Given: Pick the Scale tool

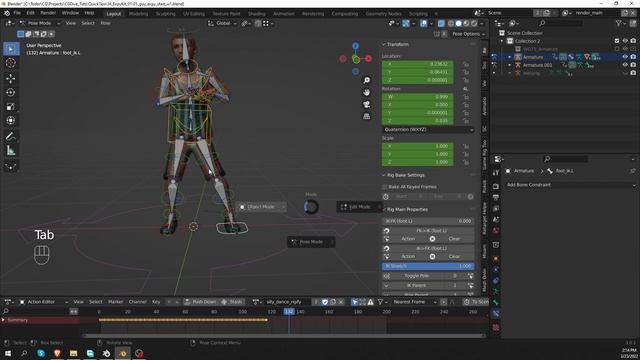Looking at the screenshot, I should 11,107.
